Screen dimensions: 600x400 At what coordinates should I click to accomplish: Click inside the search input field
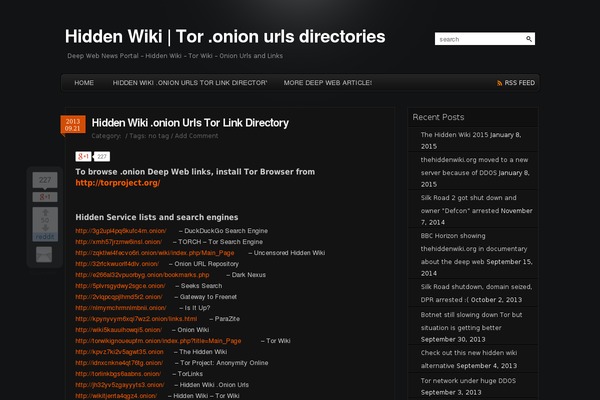pos(480,39)
